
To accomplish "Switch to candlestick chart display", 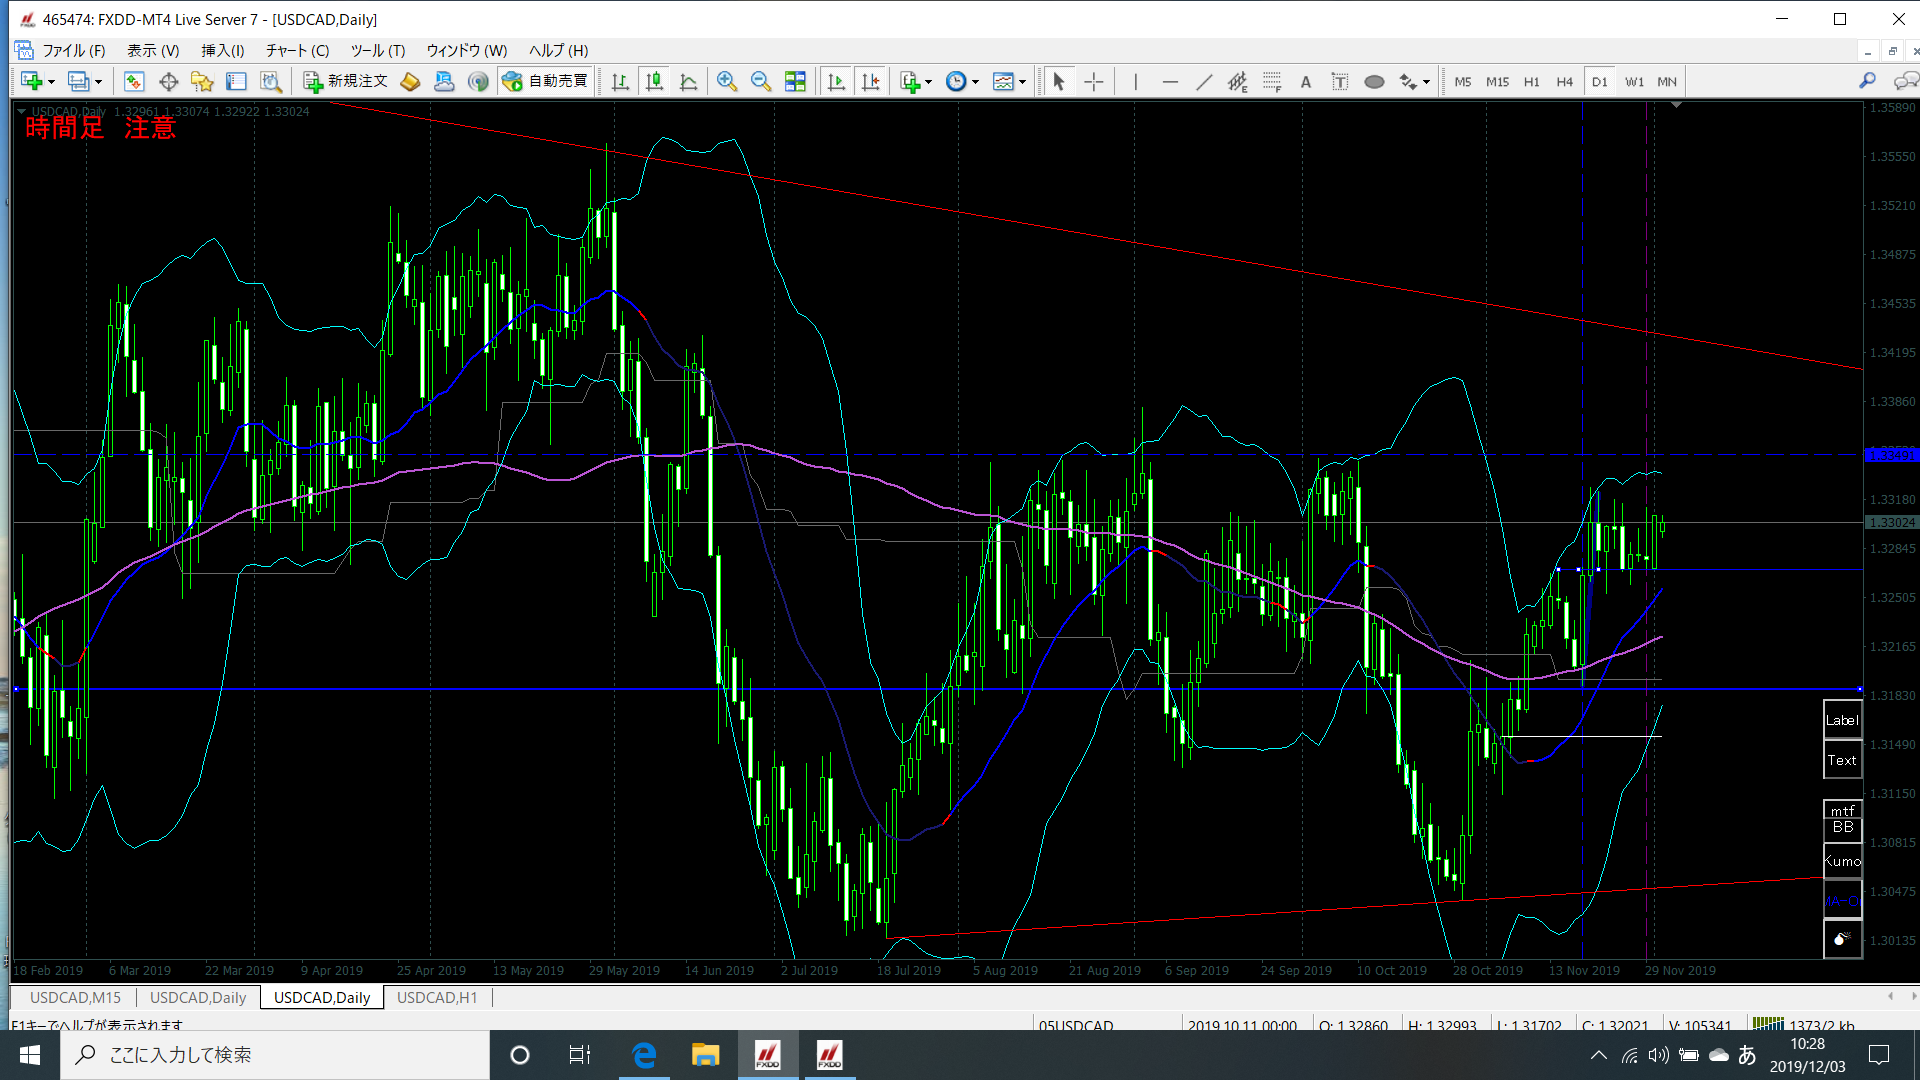I will coord(655,82).
